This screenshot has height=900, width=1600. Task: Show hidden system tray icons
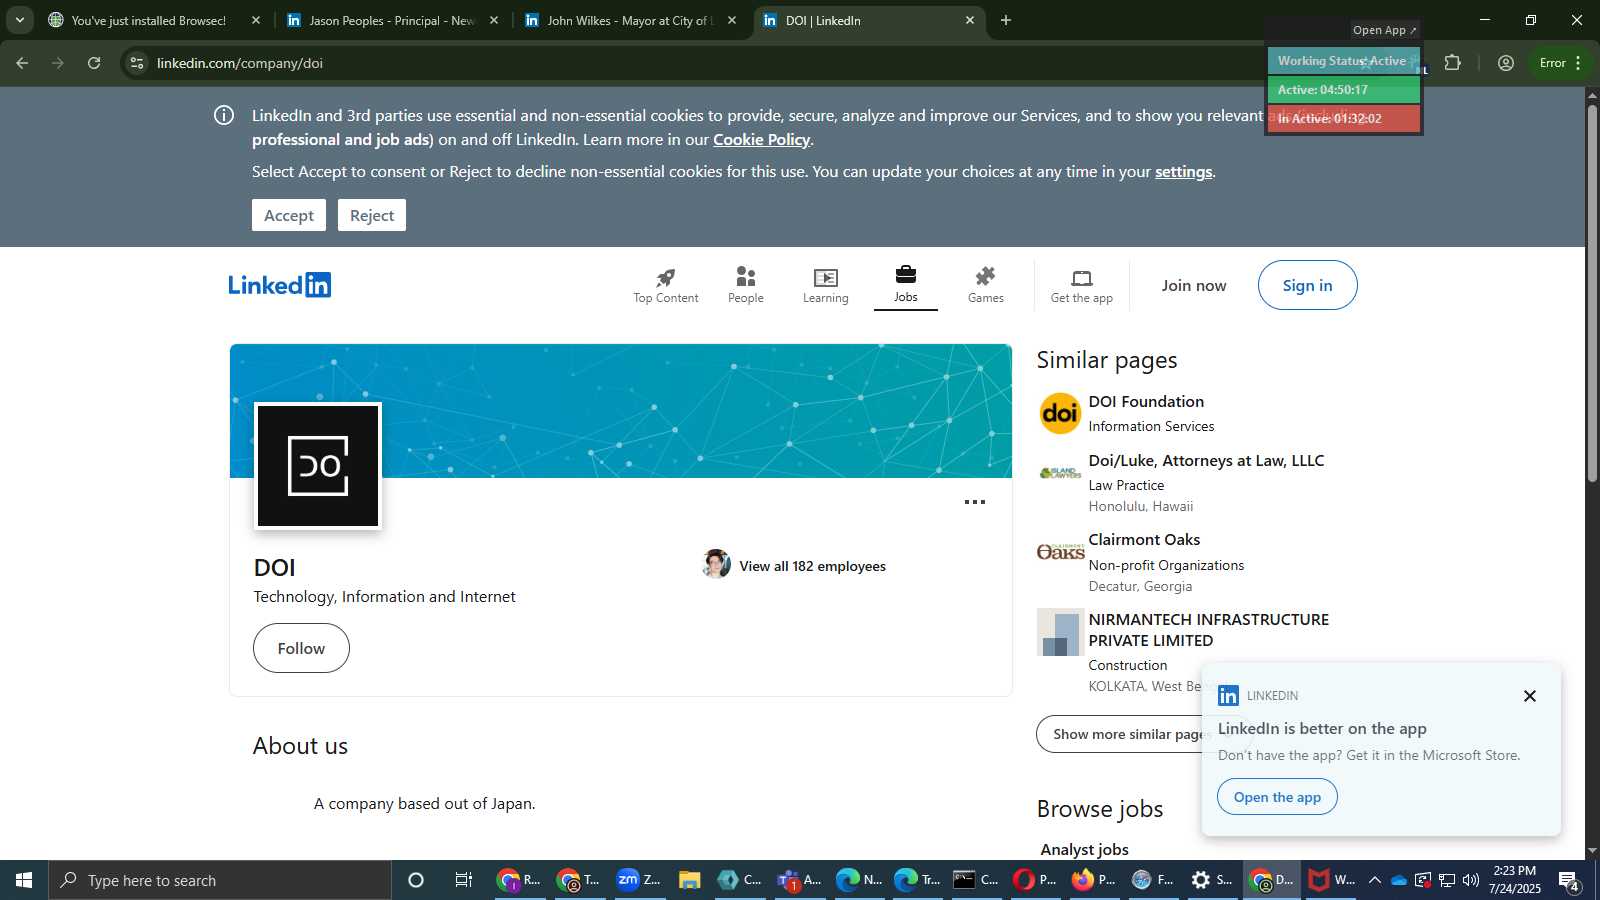click(1375, 880)
